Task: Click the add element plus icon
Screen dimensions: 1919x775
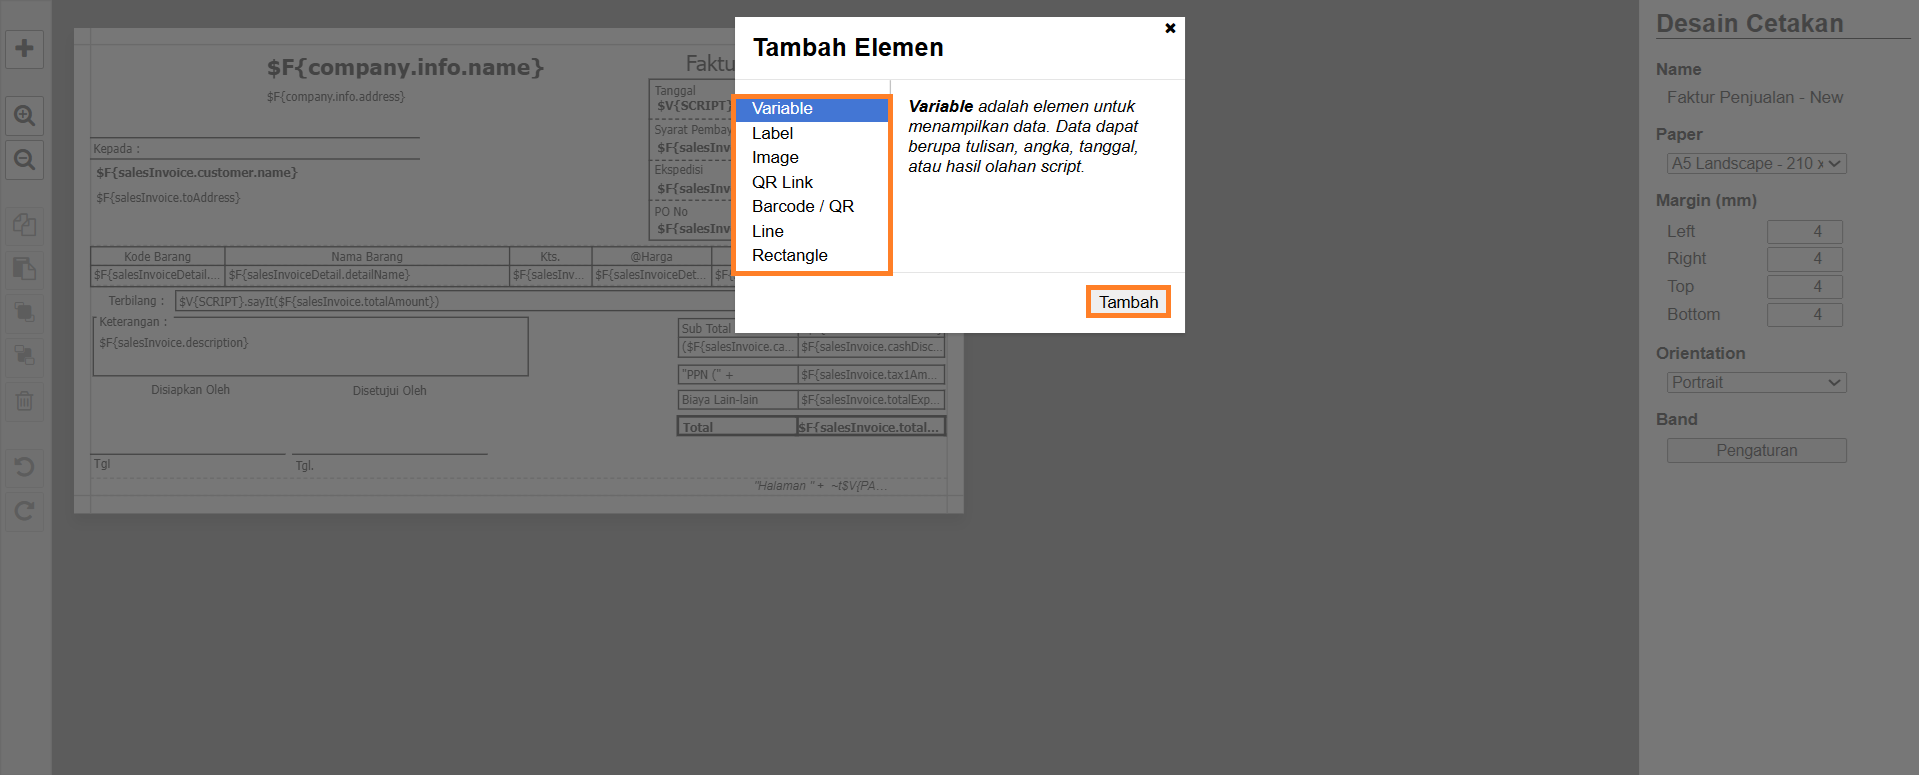Action: [25, 48]
